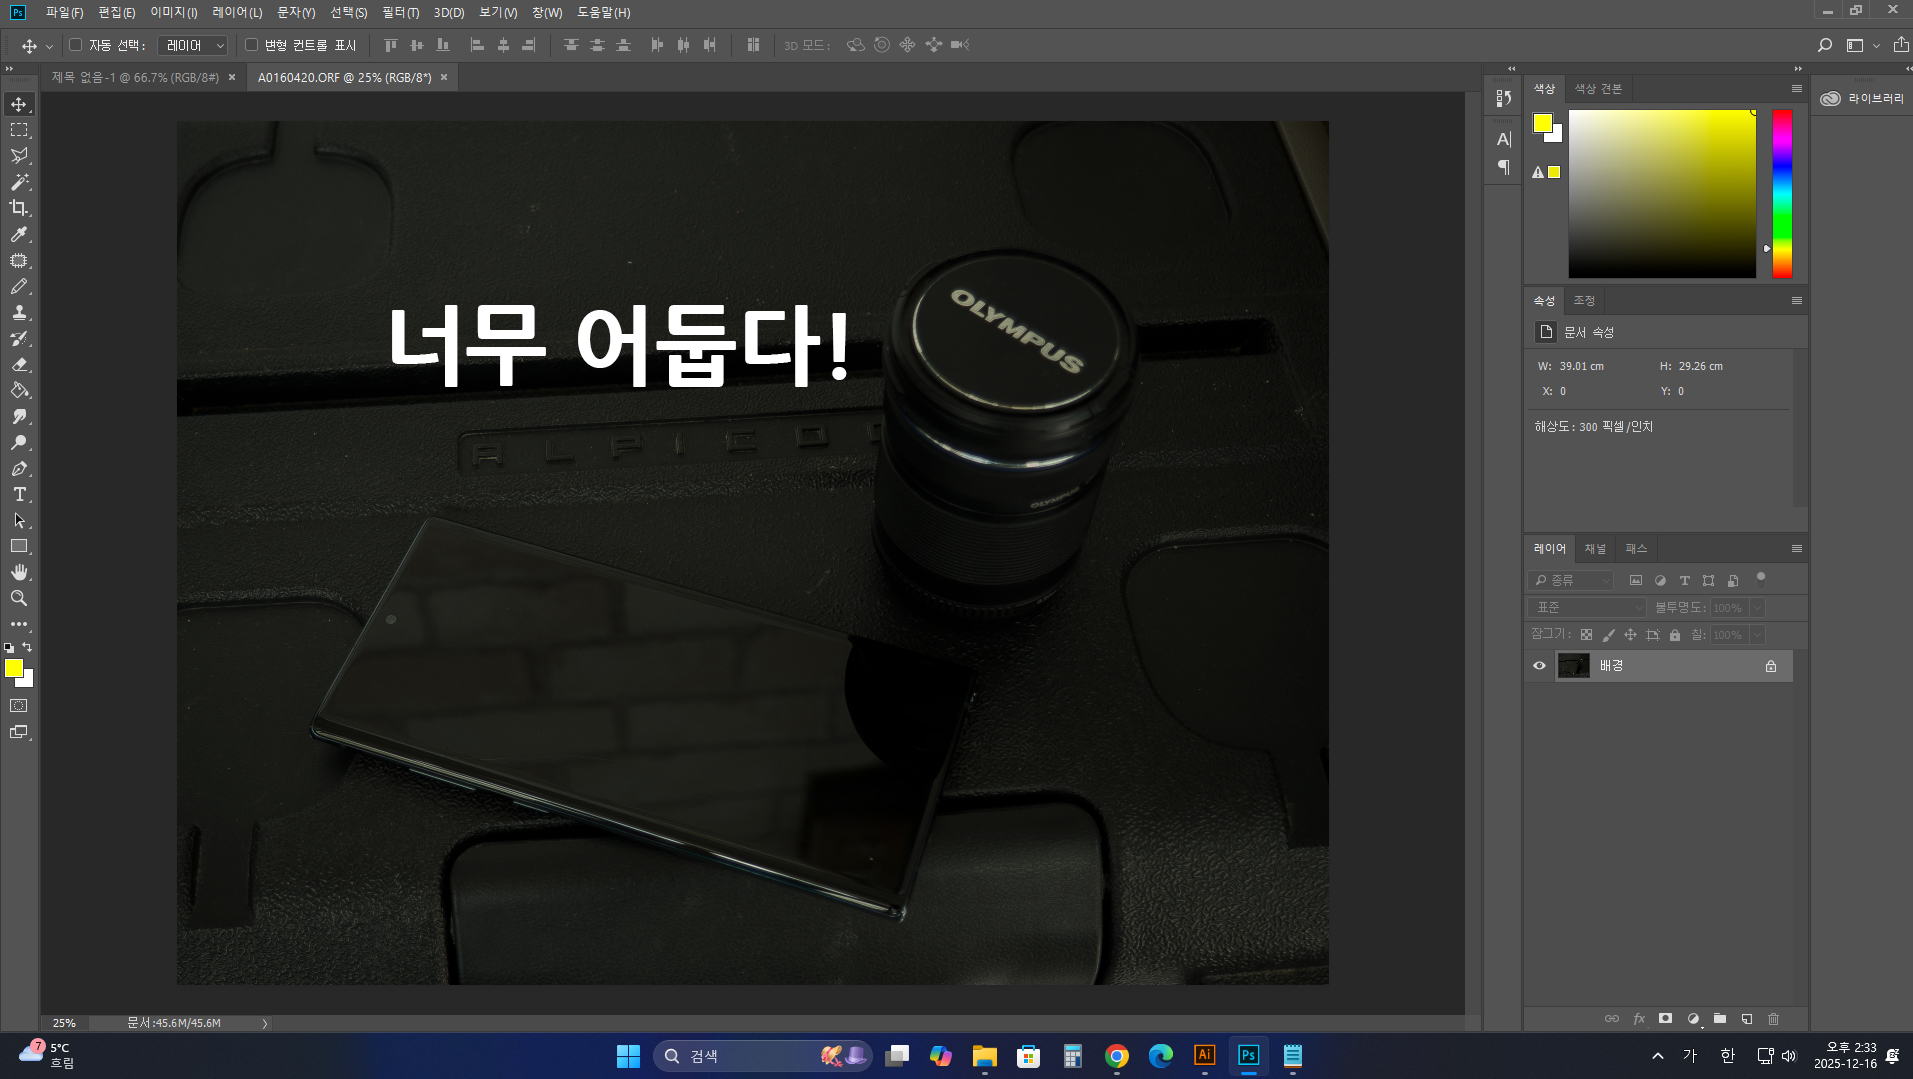Select the Rectangle shape tool

pyautogui.click(x=19, y=546)
